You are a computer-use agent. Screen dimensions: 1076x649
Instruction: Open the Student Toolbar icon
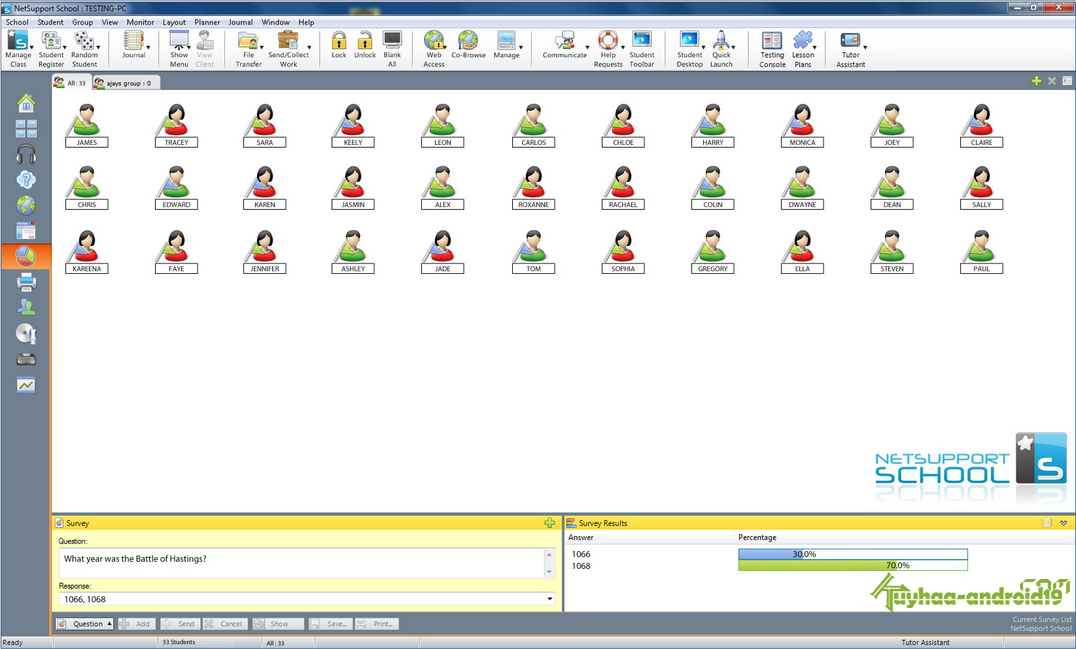(642, 49)
